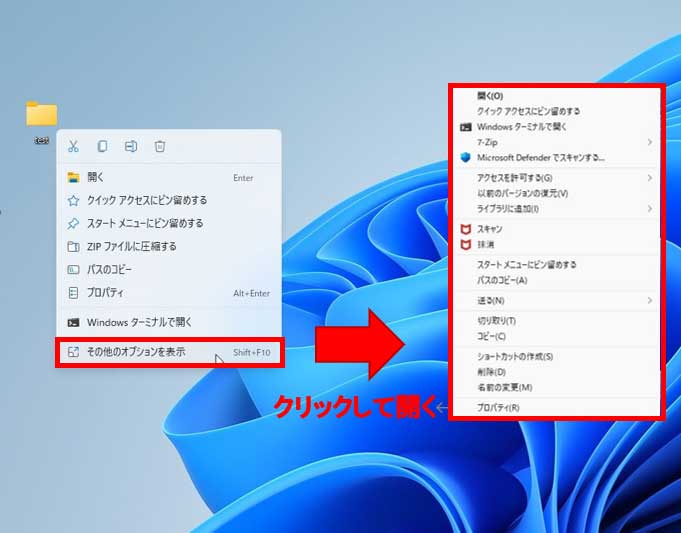The width and height of the screenshot is (681, 533).
Task: Expand the 7-Zip submenu arrow
Action: (649, 143)
